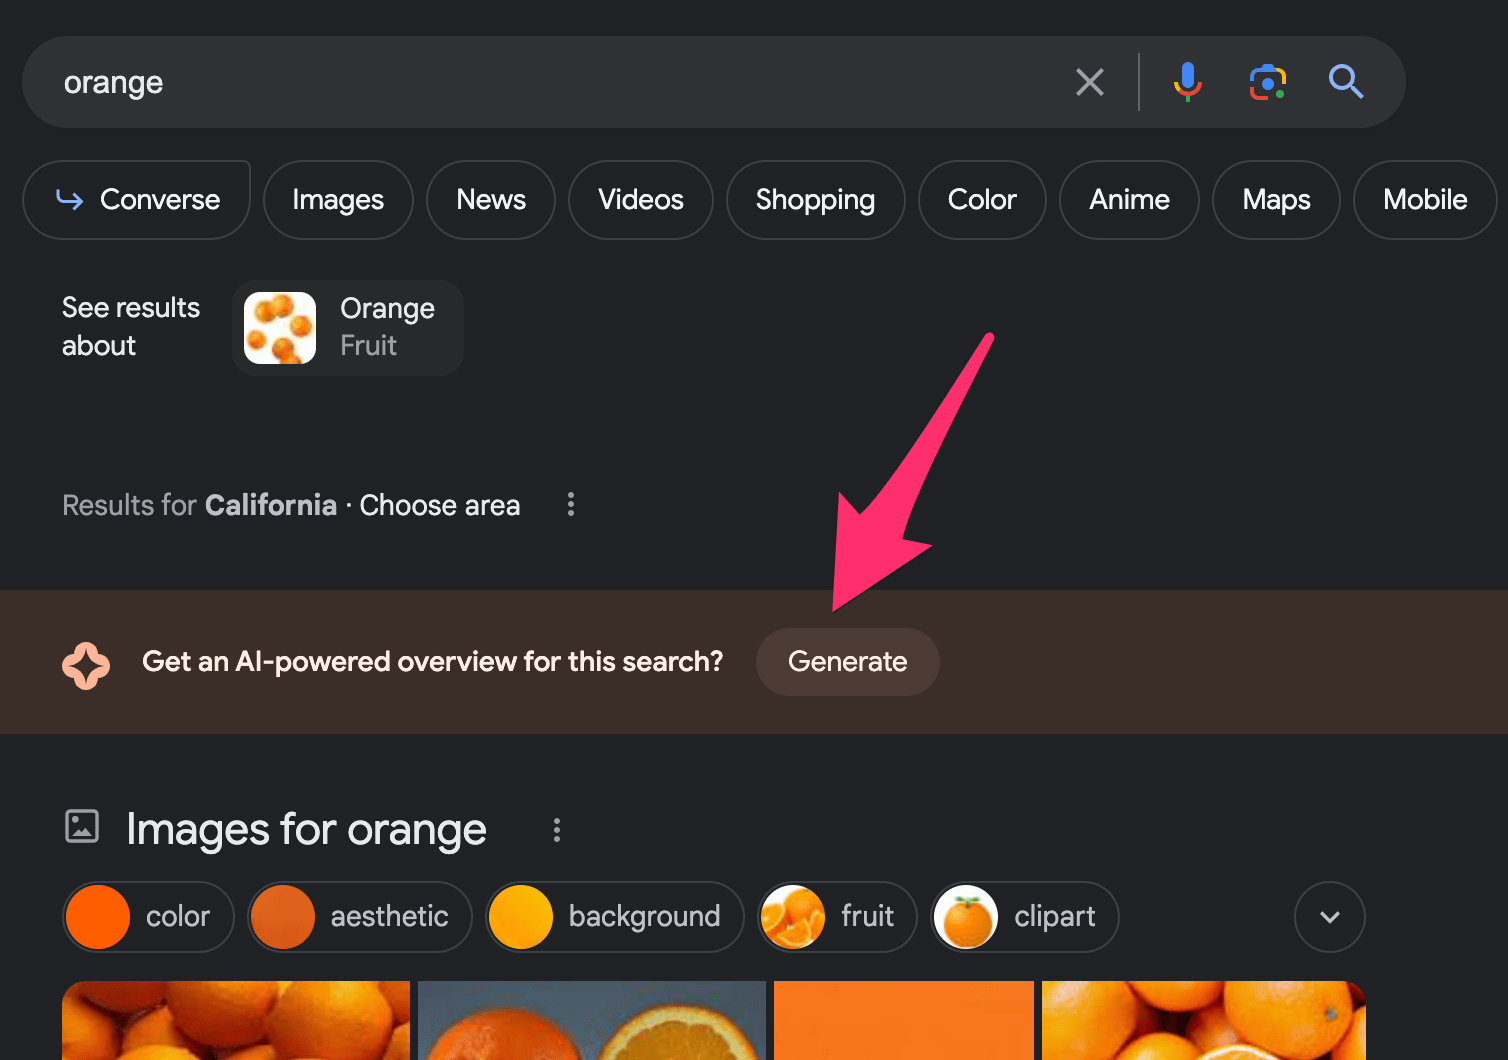
Task: Switch to the Images tab
Action: 338,200
